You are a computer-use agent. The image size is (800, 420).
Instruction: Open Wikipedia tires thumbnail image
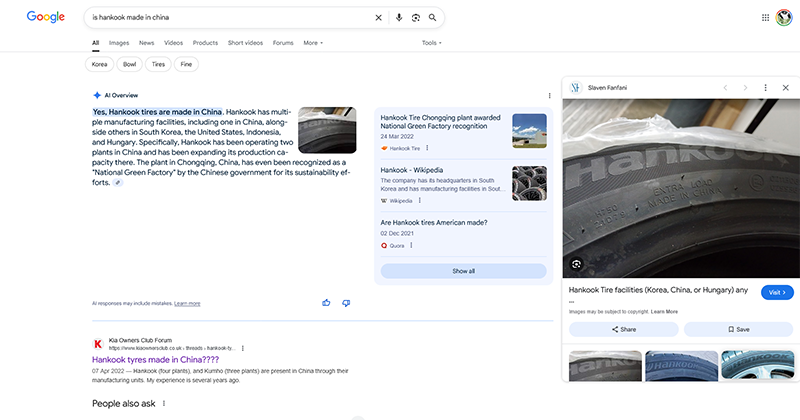coord(529,183)
